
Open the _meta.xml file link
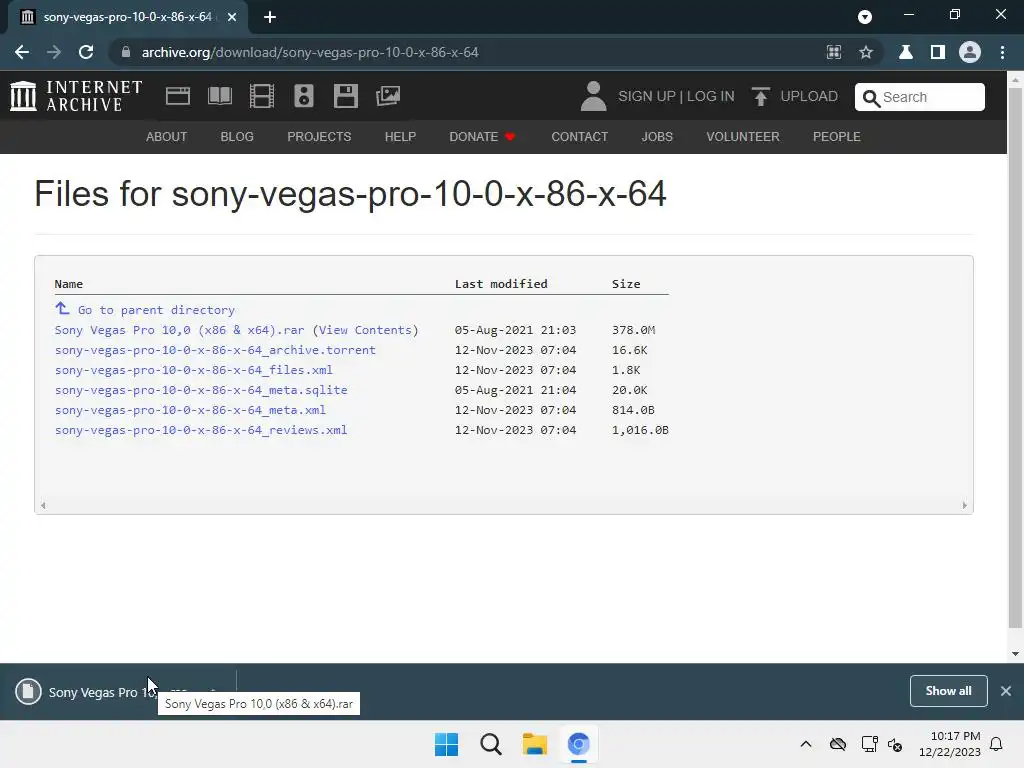click(x=190, y=410)
